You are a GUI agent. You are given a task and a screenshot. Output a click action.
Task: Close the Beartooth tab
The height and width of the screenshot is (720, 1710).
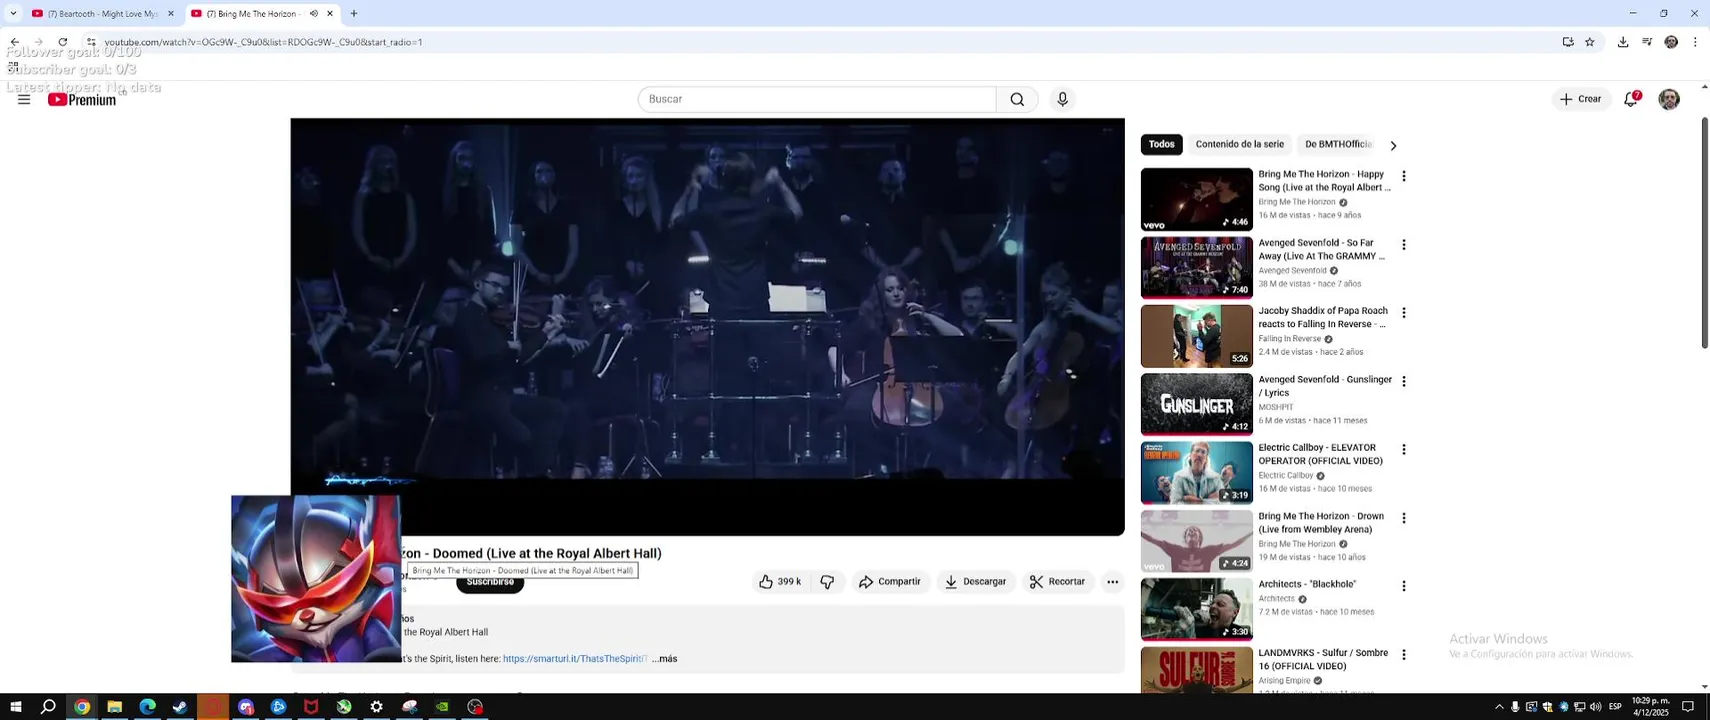(x=170, y=14)
